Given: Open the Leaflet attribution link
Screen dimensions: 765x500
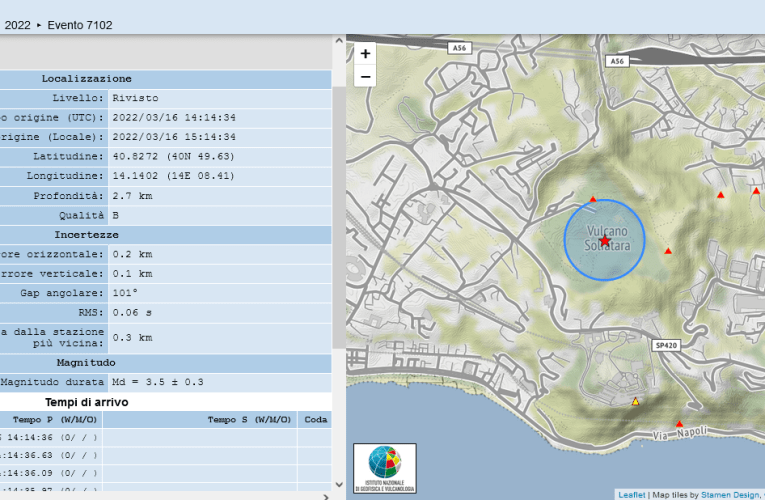Looking at the screenshot, I should click(631, 494).
